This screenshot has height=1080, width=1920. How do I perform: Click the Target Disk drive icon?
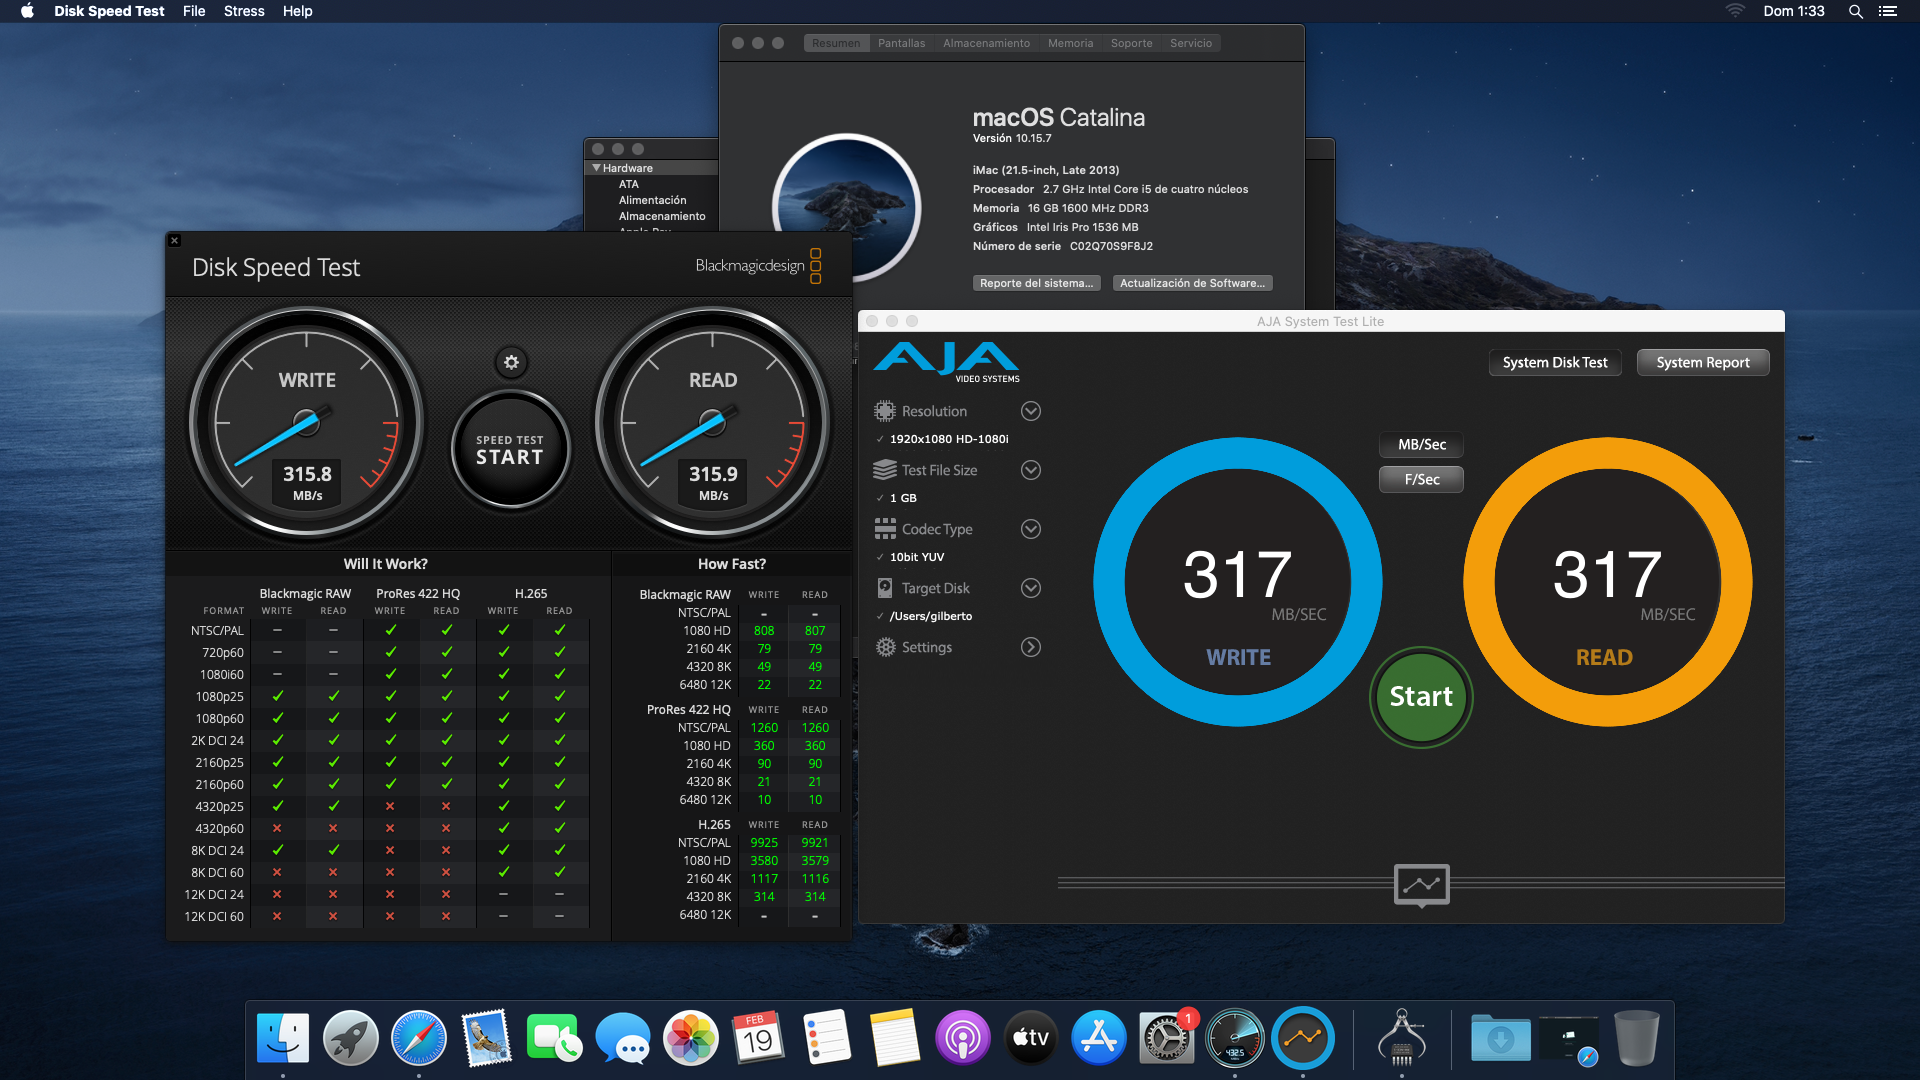click(884, 588)
